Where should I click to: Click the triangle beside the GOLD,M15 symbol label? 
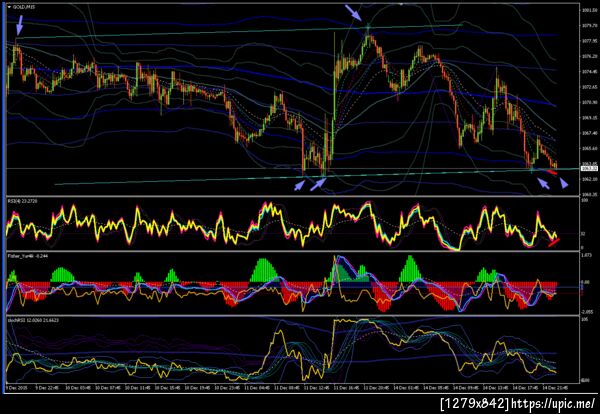9,7
